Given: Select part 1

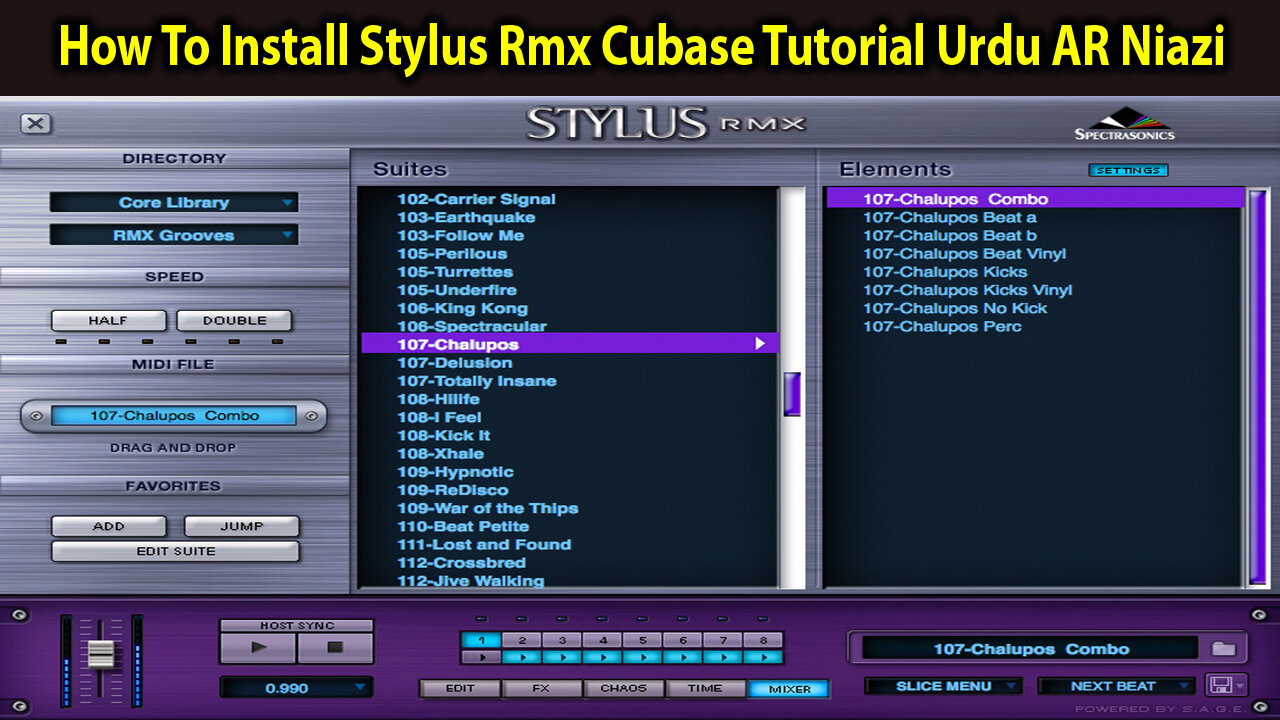Looking at the screenshot, I should pyautogui.click(x=482, y=640).
